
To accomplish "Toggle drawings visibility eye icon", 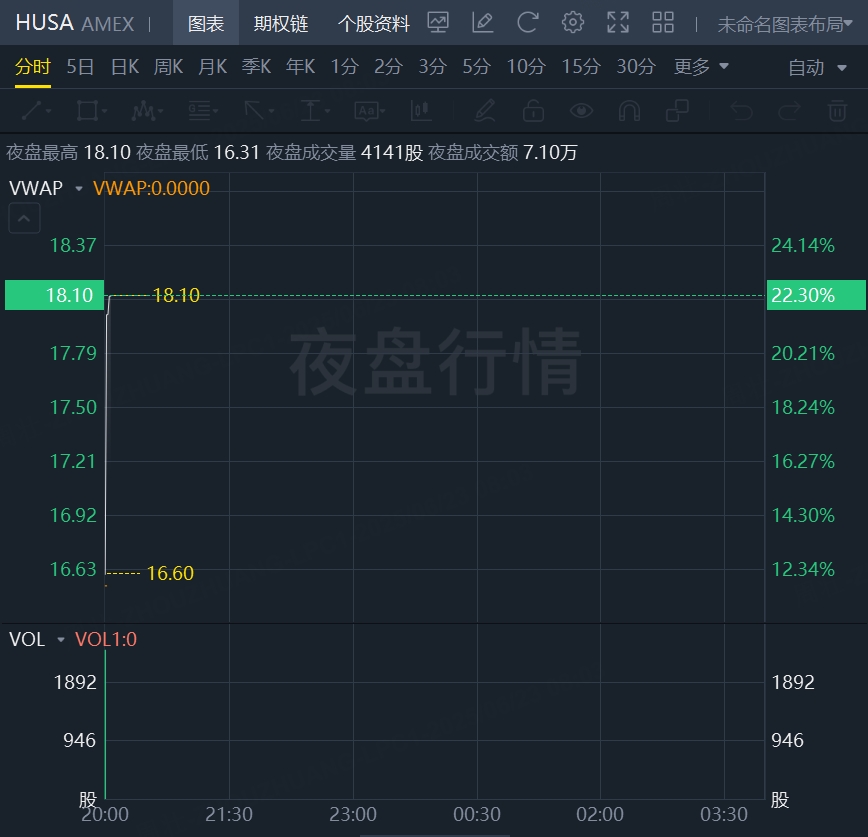I will [x=581, y=111].
